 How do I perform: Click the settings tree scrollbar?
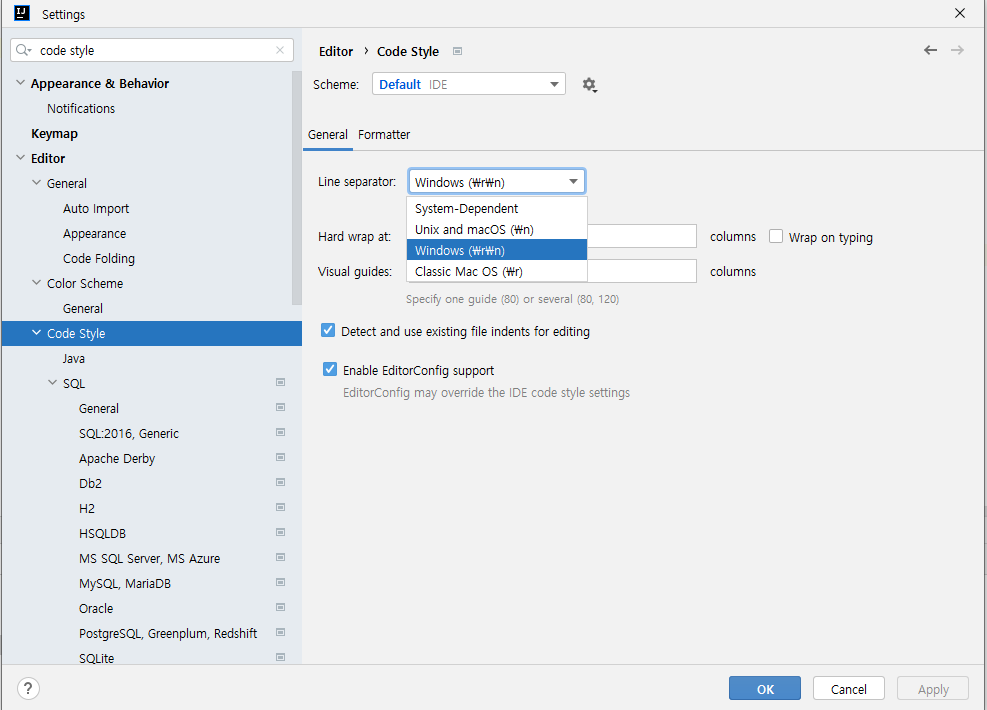[296, 188]
